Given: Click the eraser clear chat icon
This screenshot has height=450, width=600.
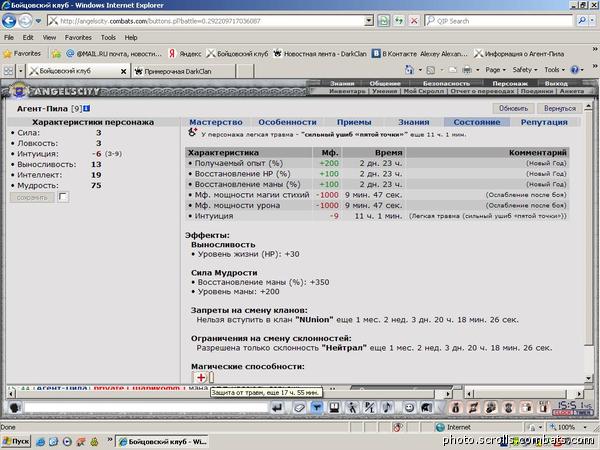Looking at the screenshot, I should 299,408.
